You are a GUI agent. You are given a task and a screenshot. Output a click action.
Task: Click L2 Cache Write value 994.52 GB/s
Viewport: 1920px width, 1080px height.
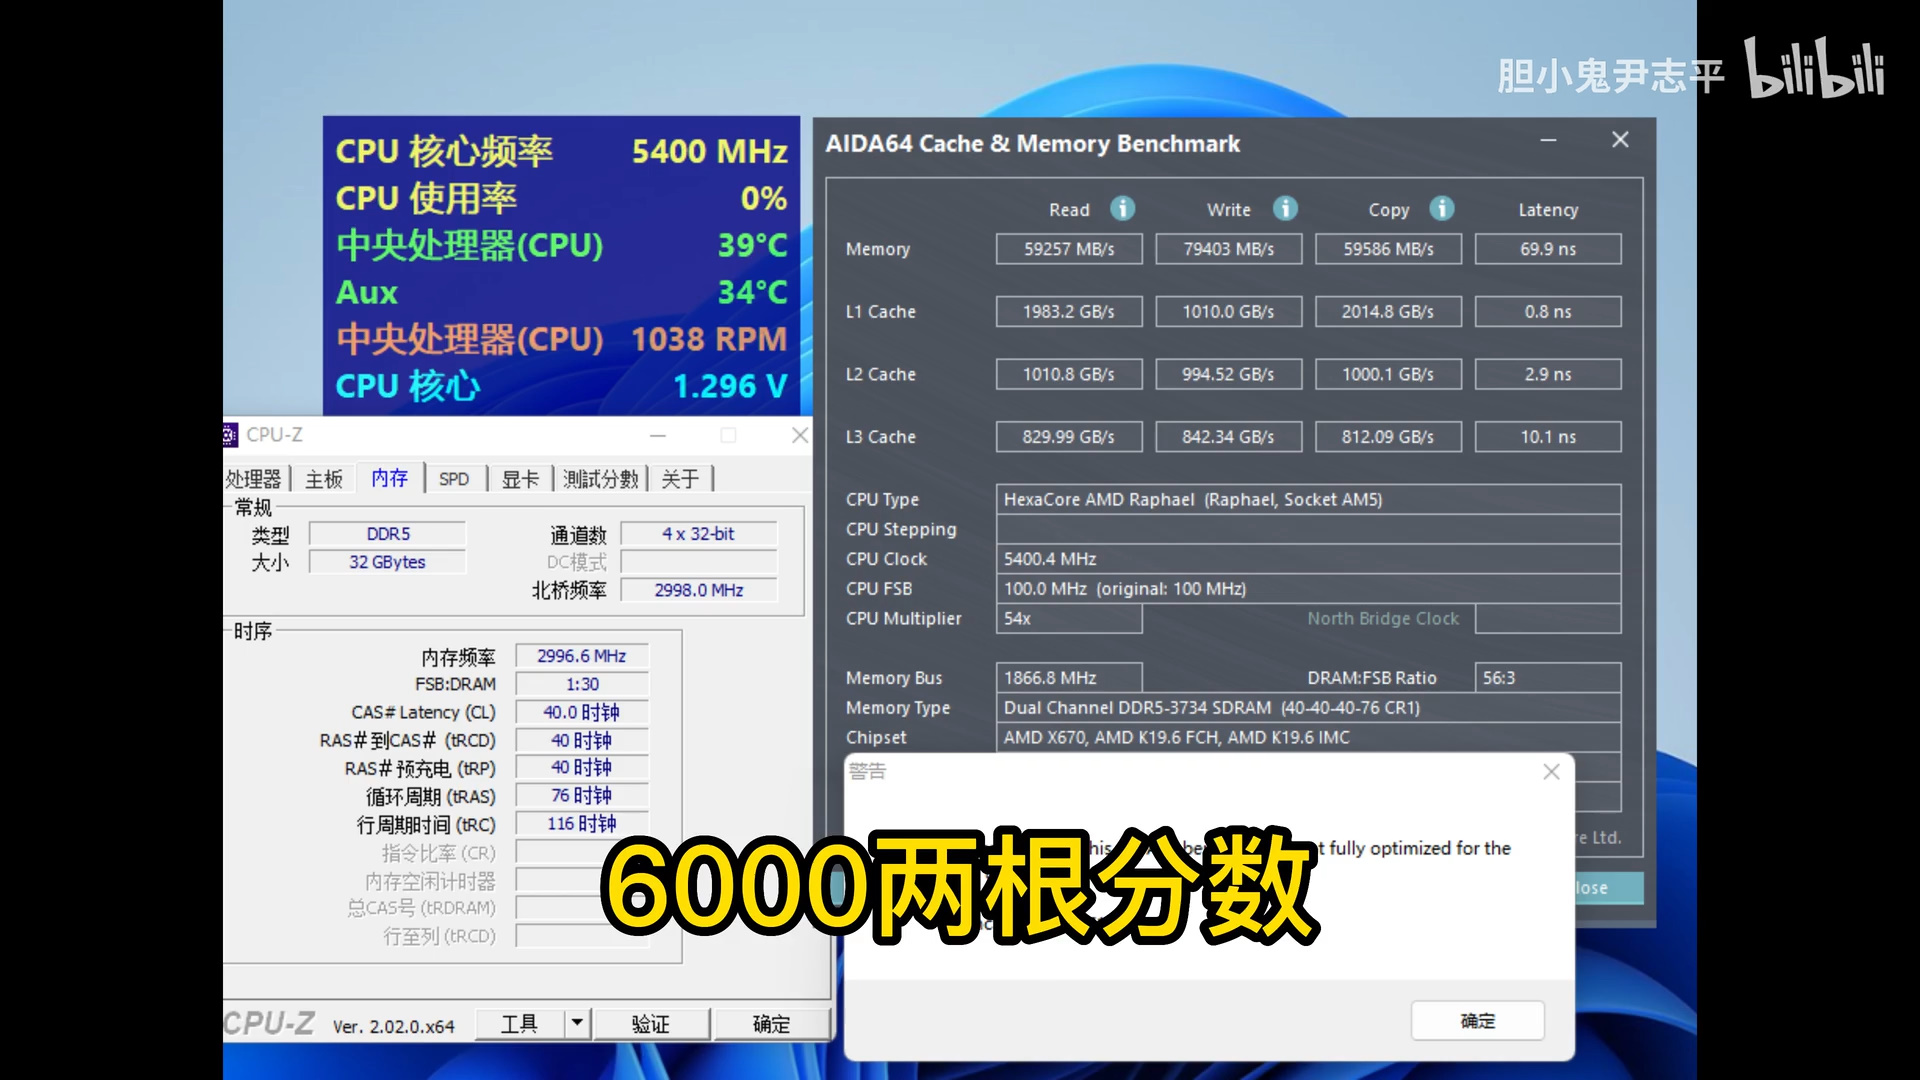[x=1229, y=374]
